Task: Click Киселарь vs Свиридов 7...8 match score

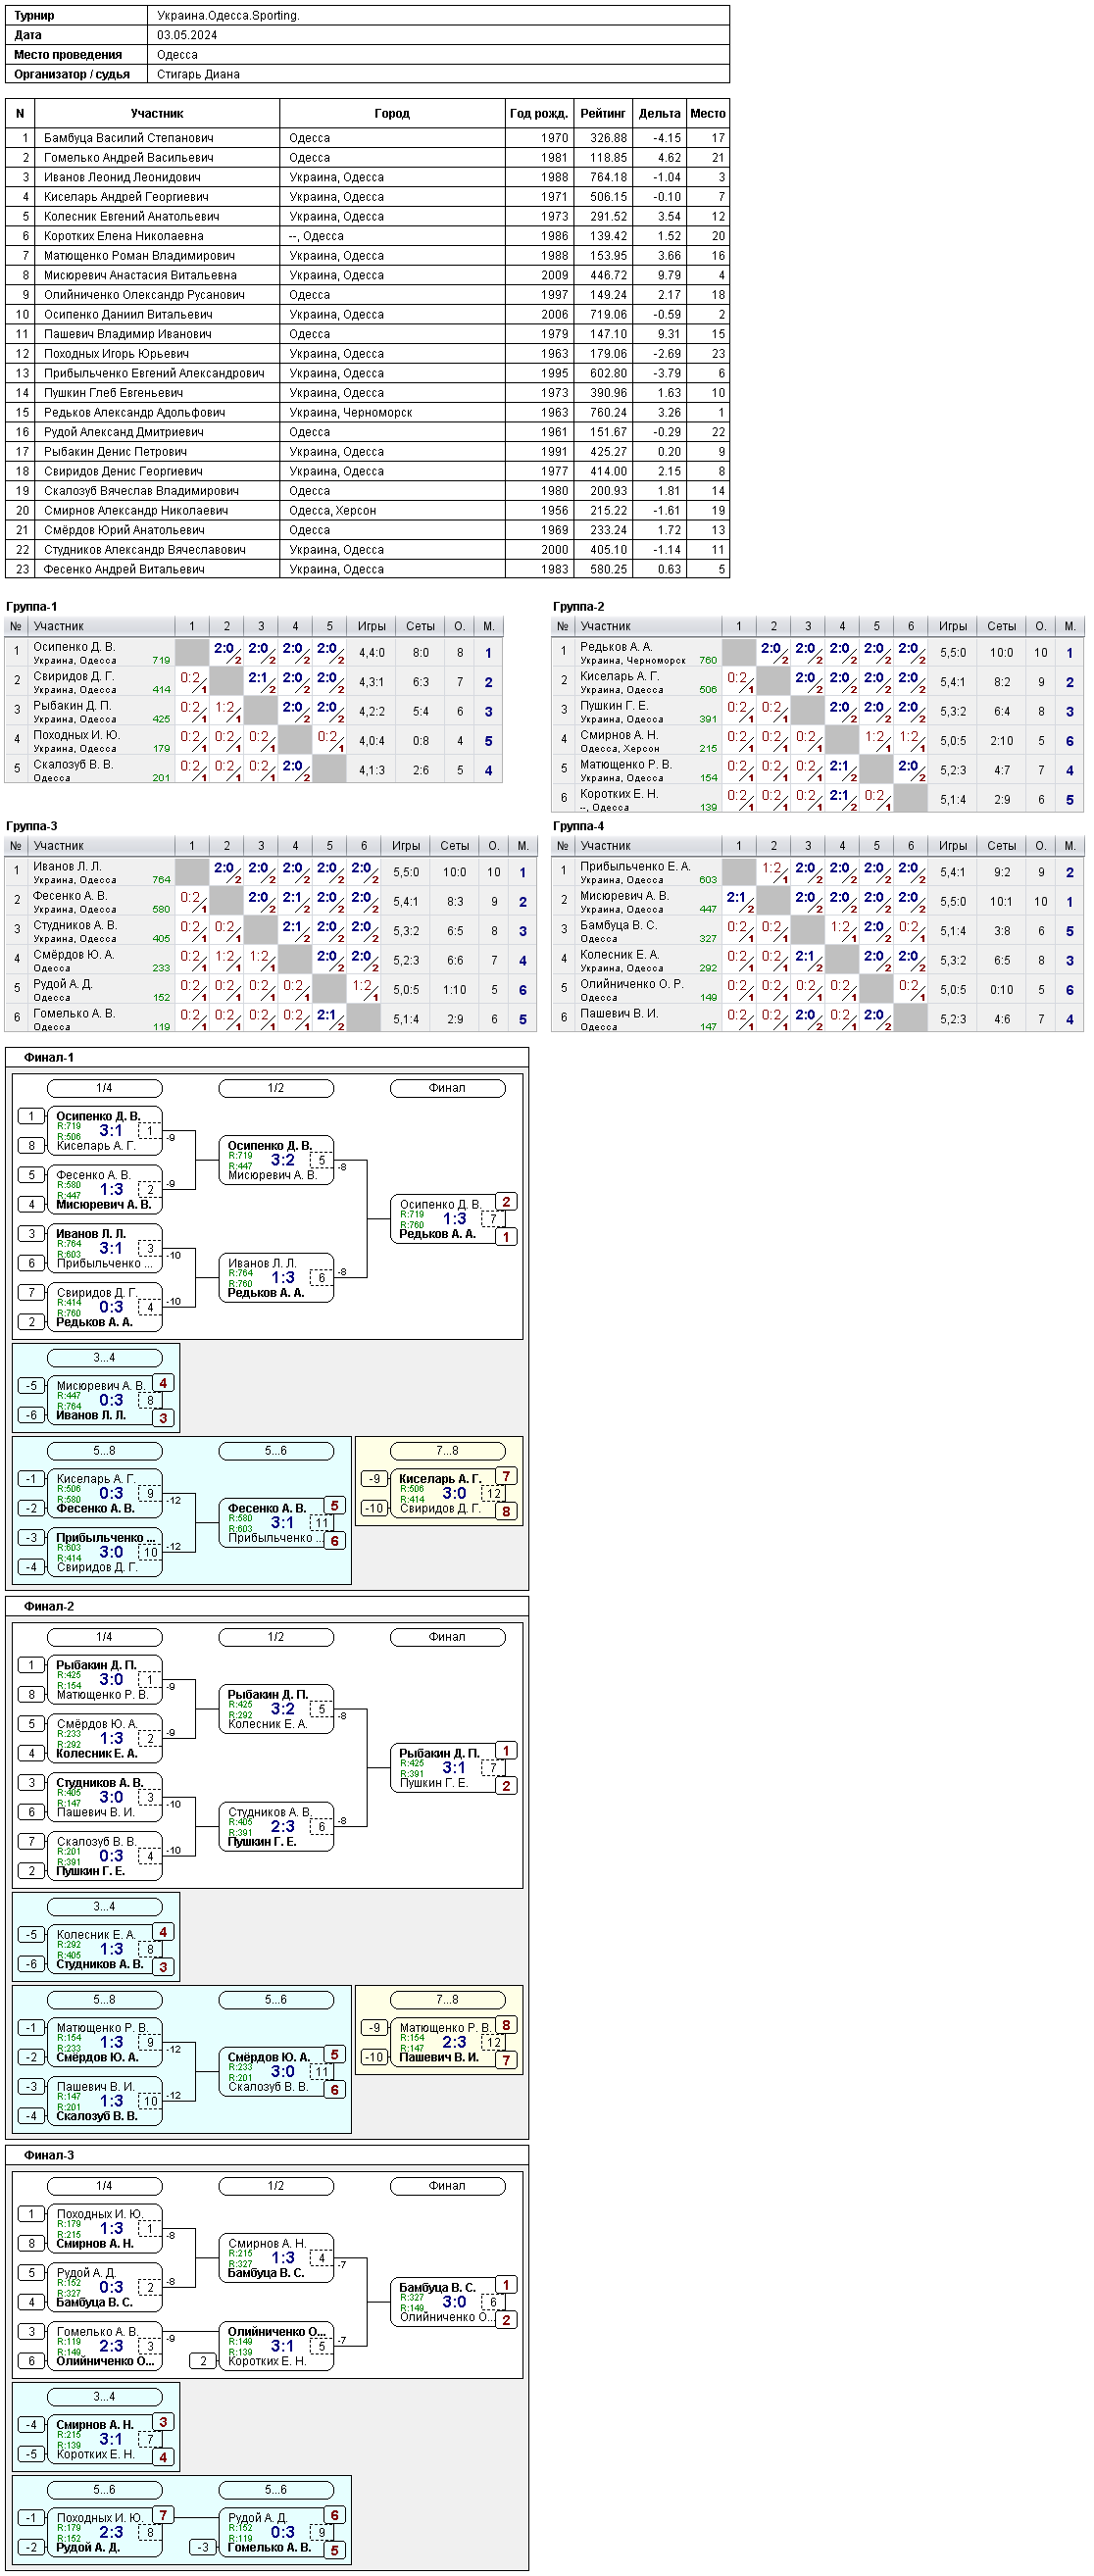Action: [x=455, y=1493]
